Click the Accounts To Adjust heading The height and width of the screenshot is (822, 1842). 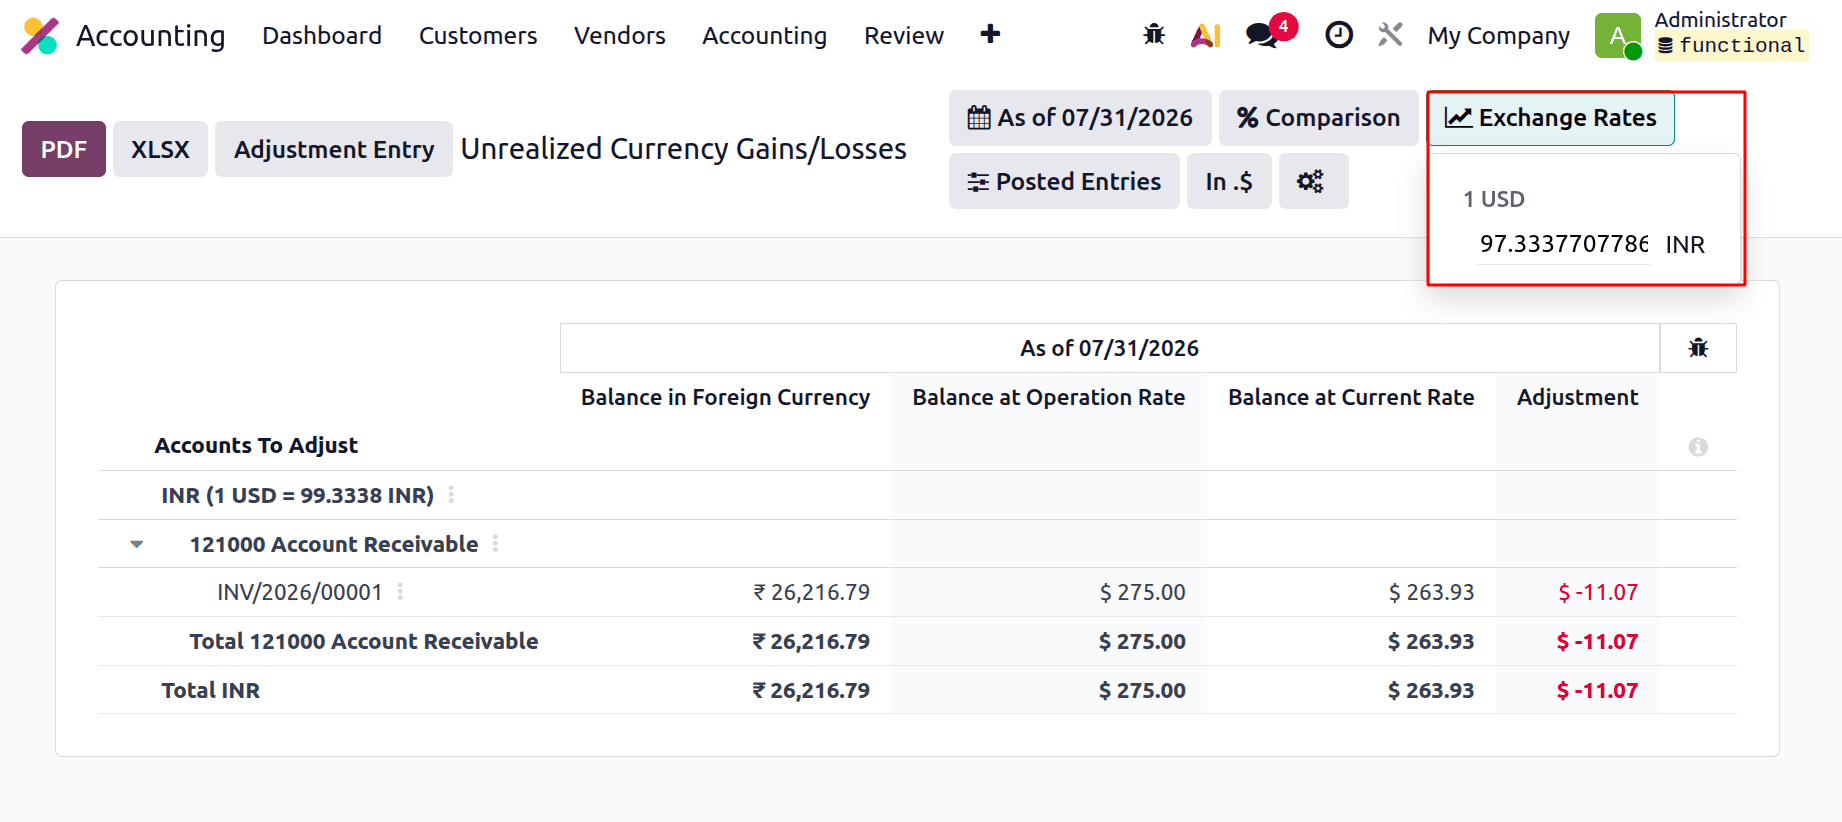click(x=256, y=445)
